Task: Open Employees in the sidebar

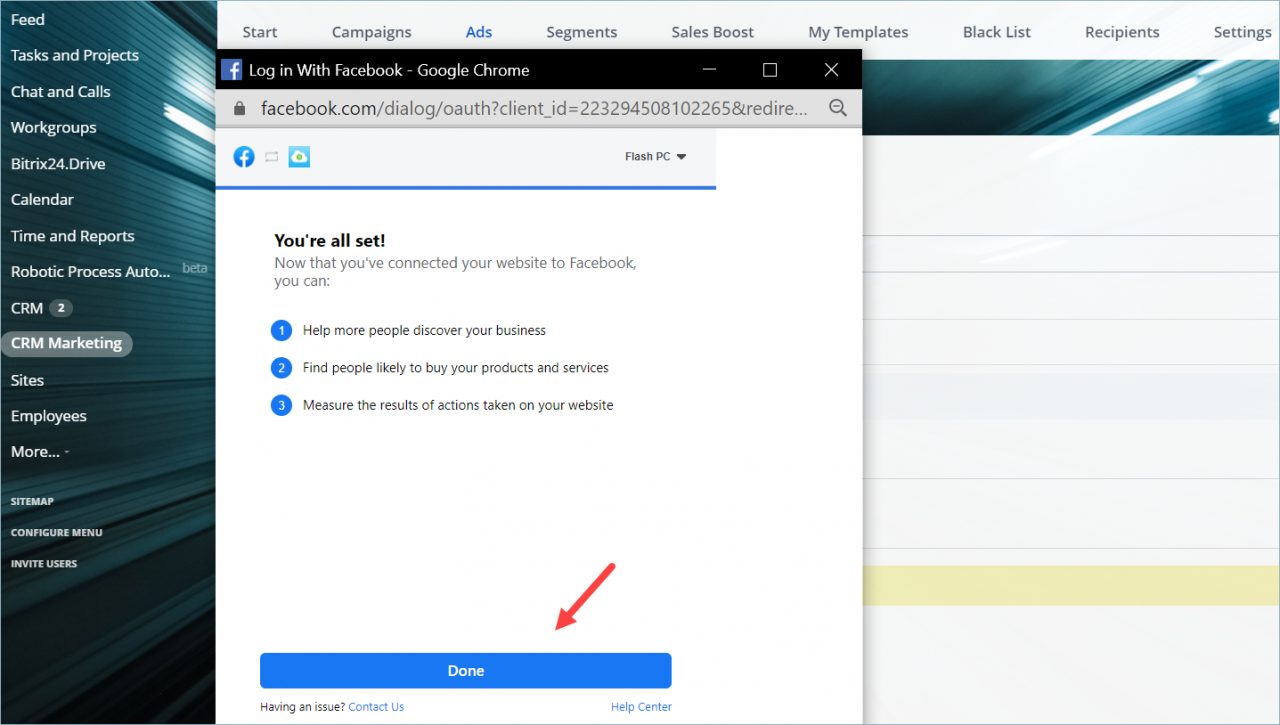Action: pos(49,416)
